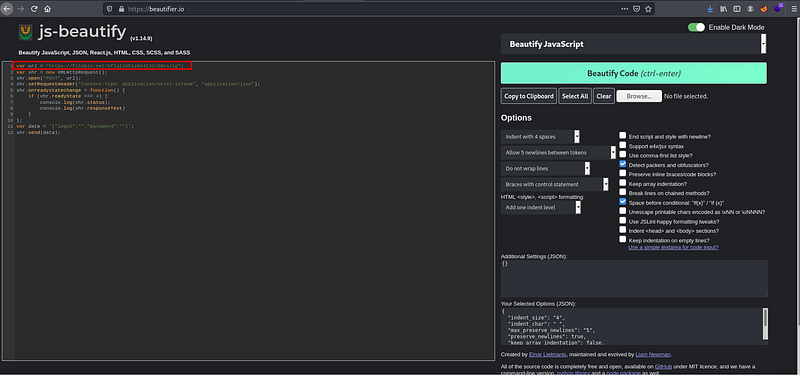Open the browser library icon
800x376 pixels.
coord(723,9)
